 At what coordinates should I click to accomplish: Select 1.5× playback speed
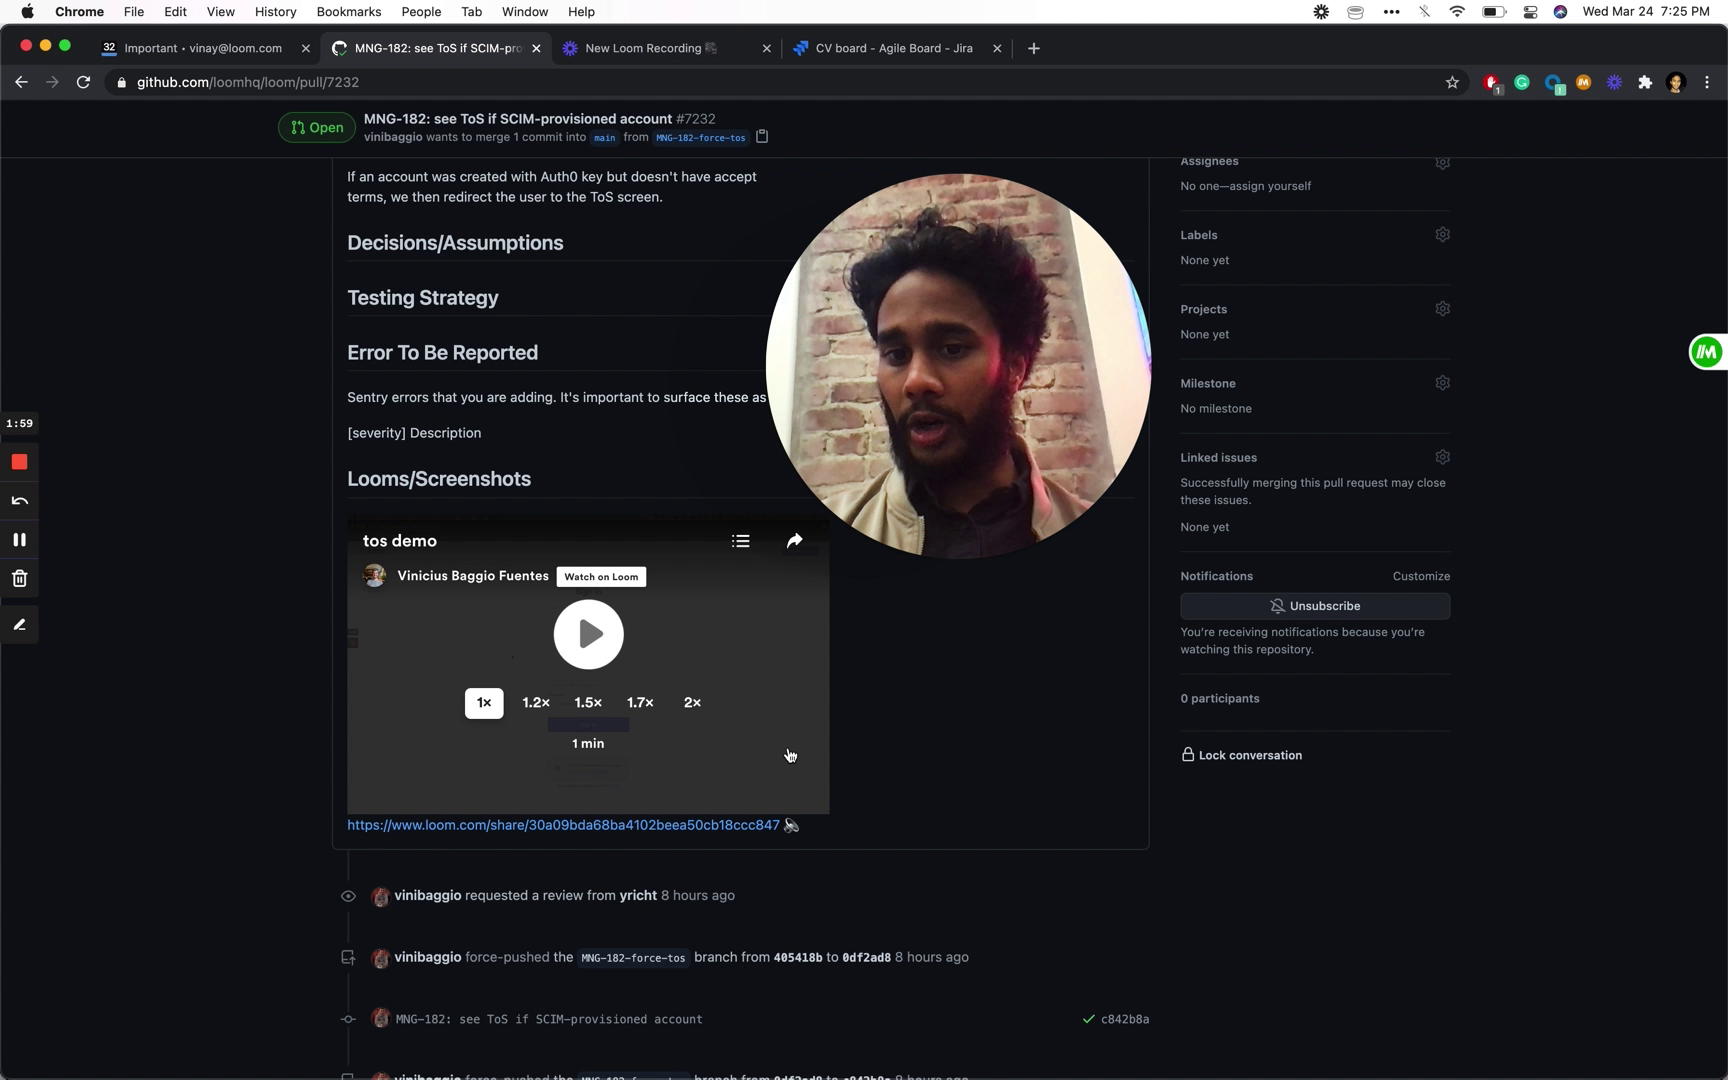(588, 703)
